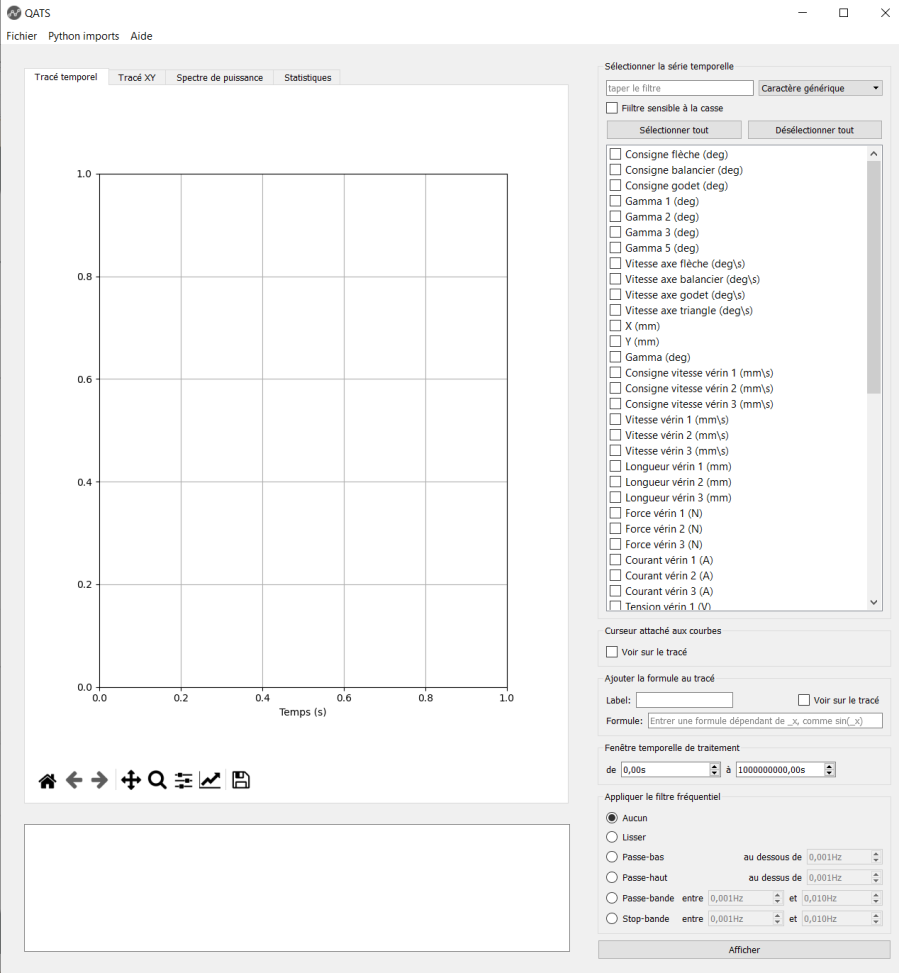Open subplot configuration sliders tool
This screenshot has height=973, width=899.
(184, 780)
